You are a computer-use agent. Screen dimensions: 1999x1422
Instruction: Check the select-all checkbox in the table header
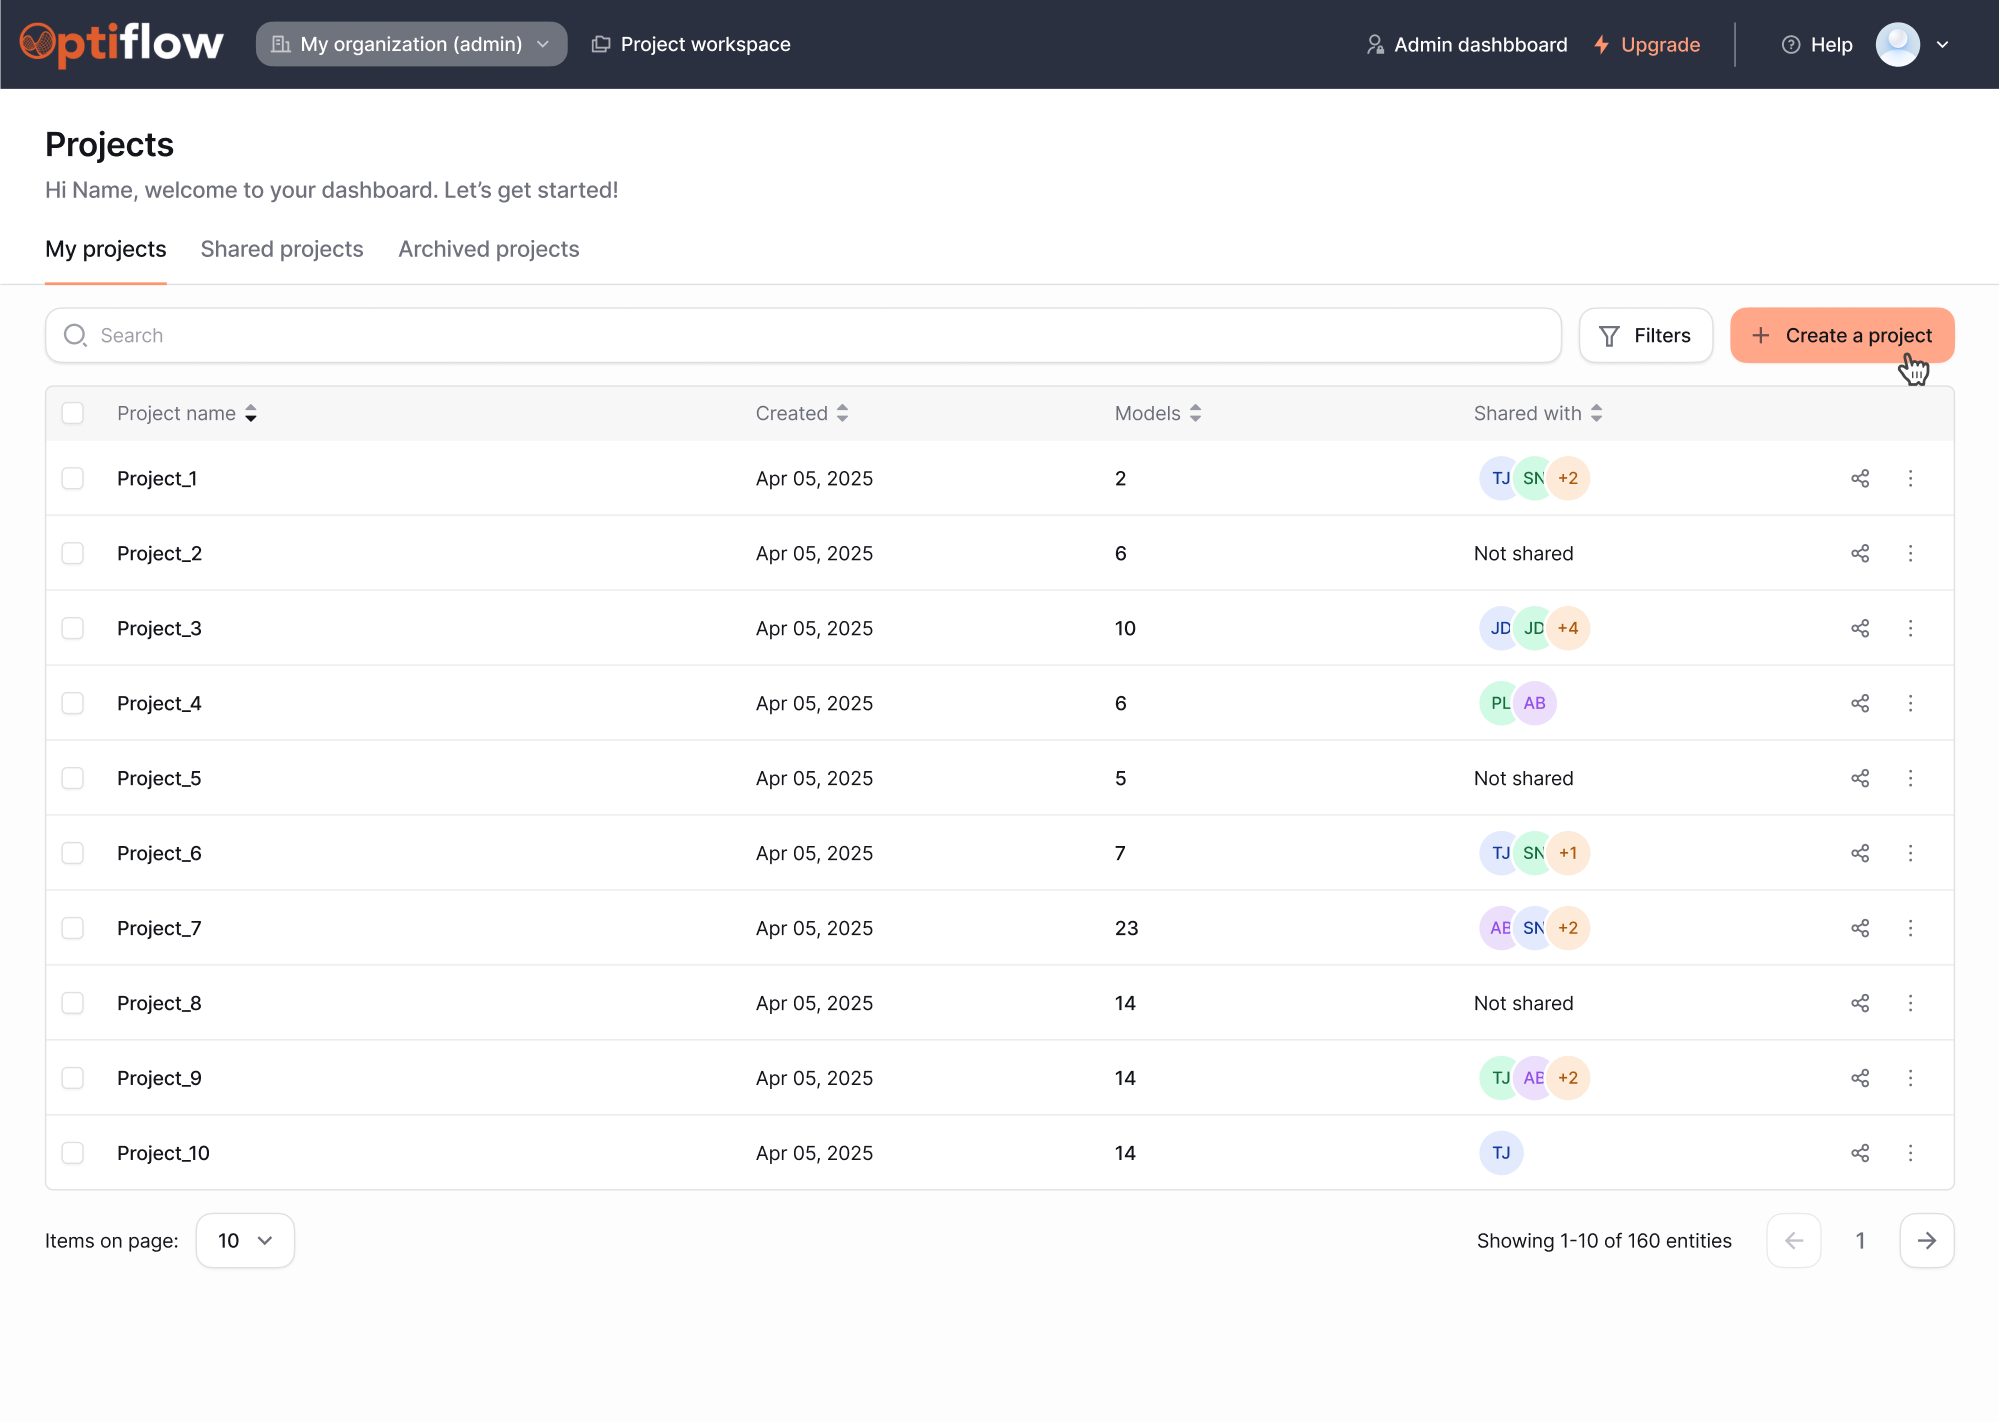tap(72, 413)
